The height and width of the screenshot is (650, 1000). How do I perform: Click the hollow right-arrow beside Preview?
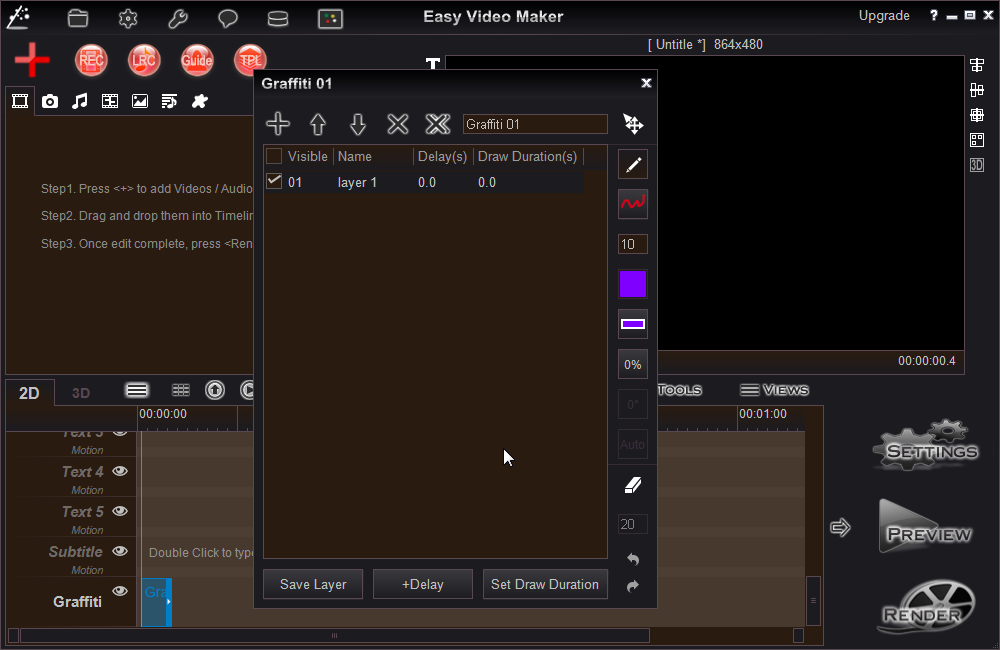(841, 528)
